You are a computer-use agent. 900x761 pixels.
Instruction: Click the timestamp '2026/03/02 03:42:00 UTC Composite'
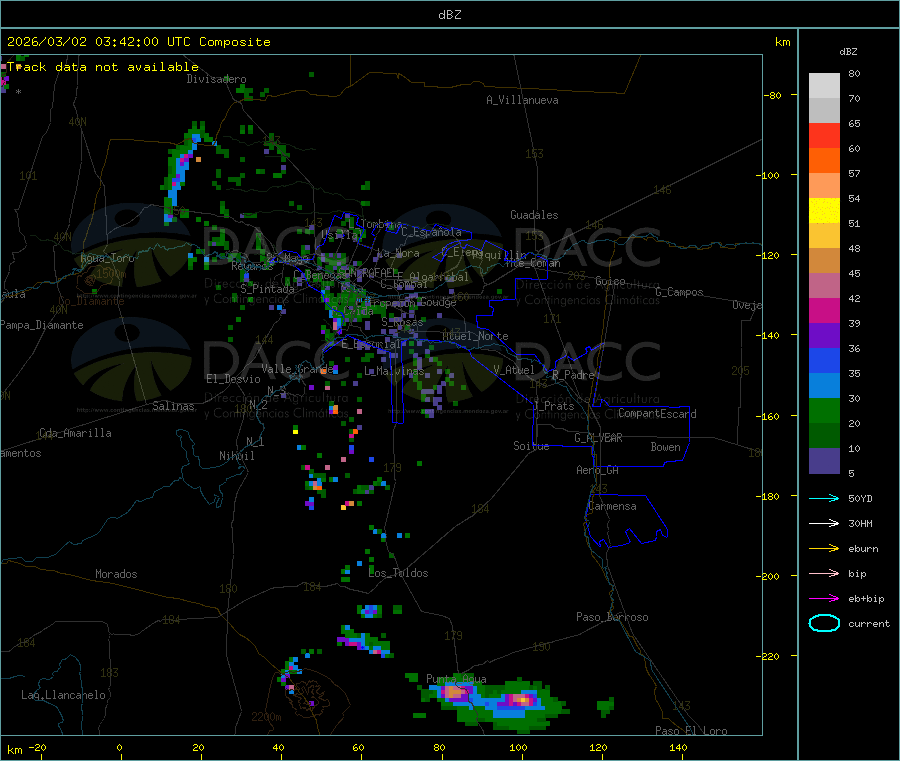coord(138,42)
